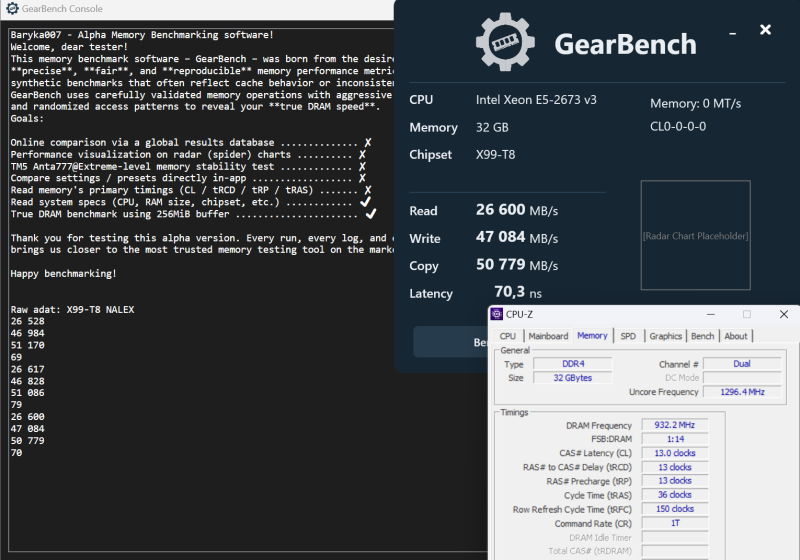This screenshot has width=800, height=560.
Task: Click the Memory: 0 MT/s text
Action: coord(695,104)
